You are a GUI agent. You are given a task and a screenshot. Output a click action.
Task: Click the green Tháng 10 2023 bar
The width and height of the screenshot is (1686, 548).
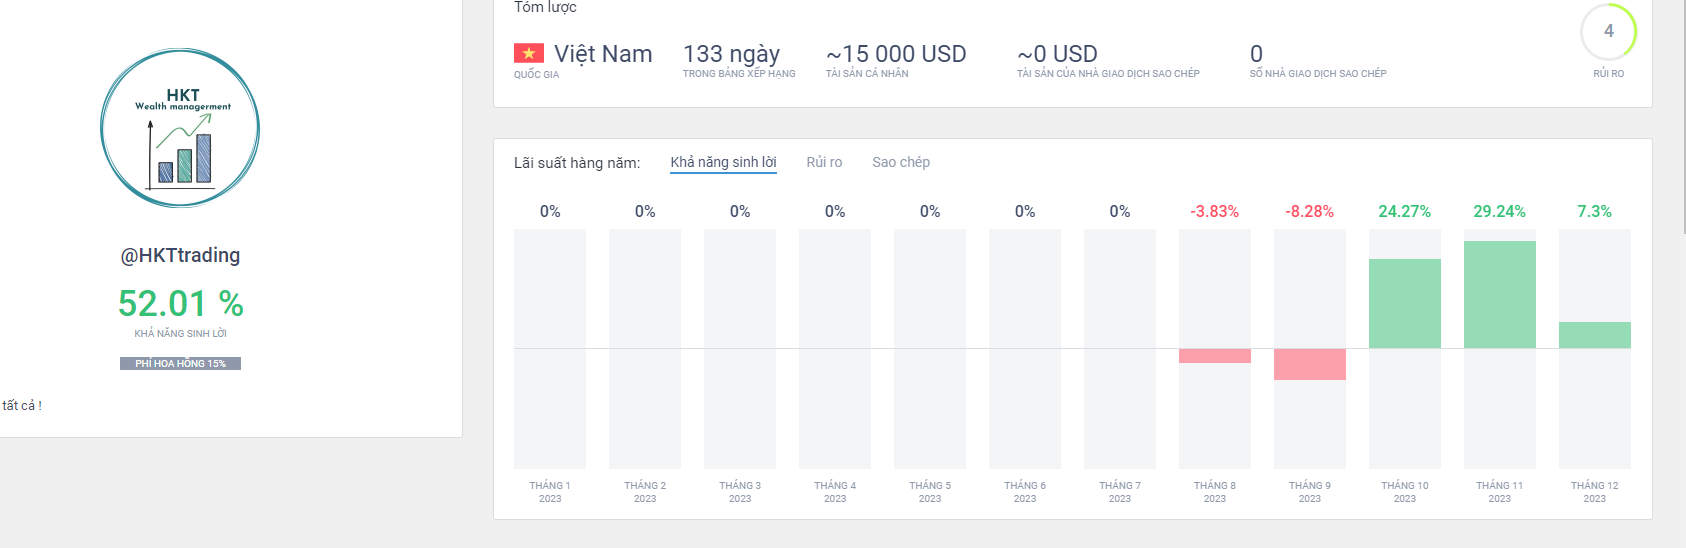coord(1404,303)
